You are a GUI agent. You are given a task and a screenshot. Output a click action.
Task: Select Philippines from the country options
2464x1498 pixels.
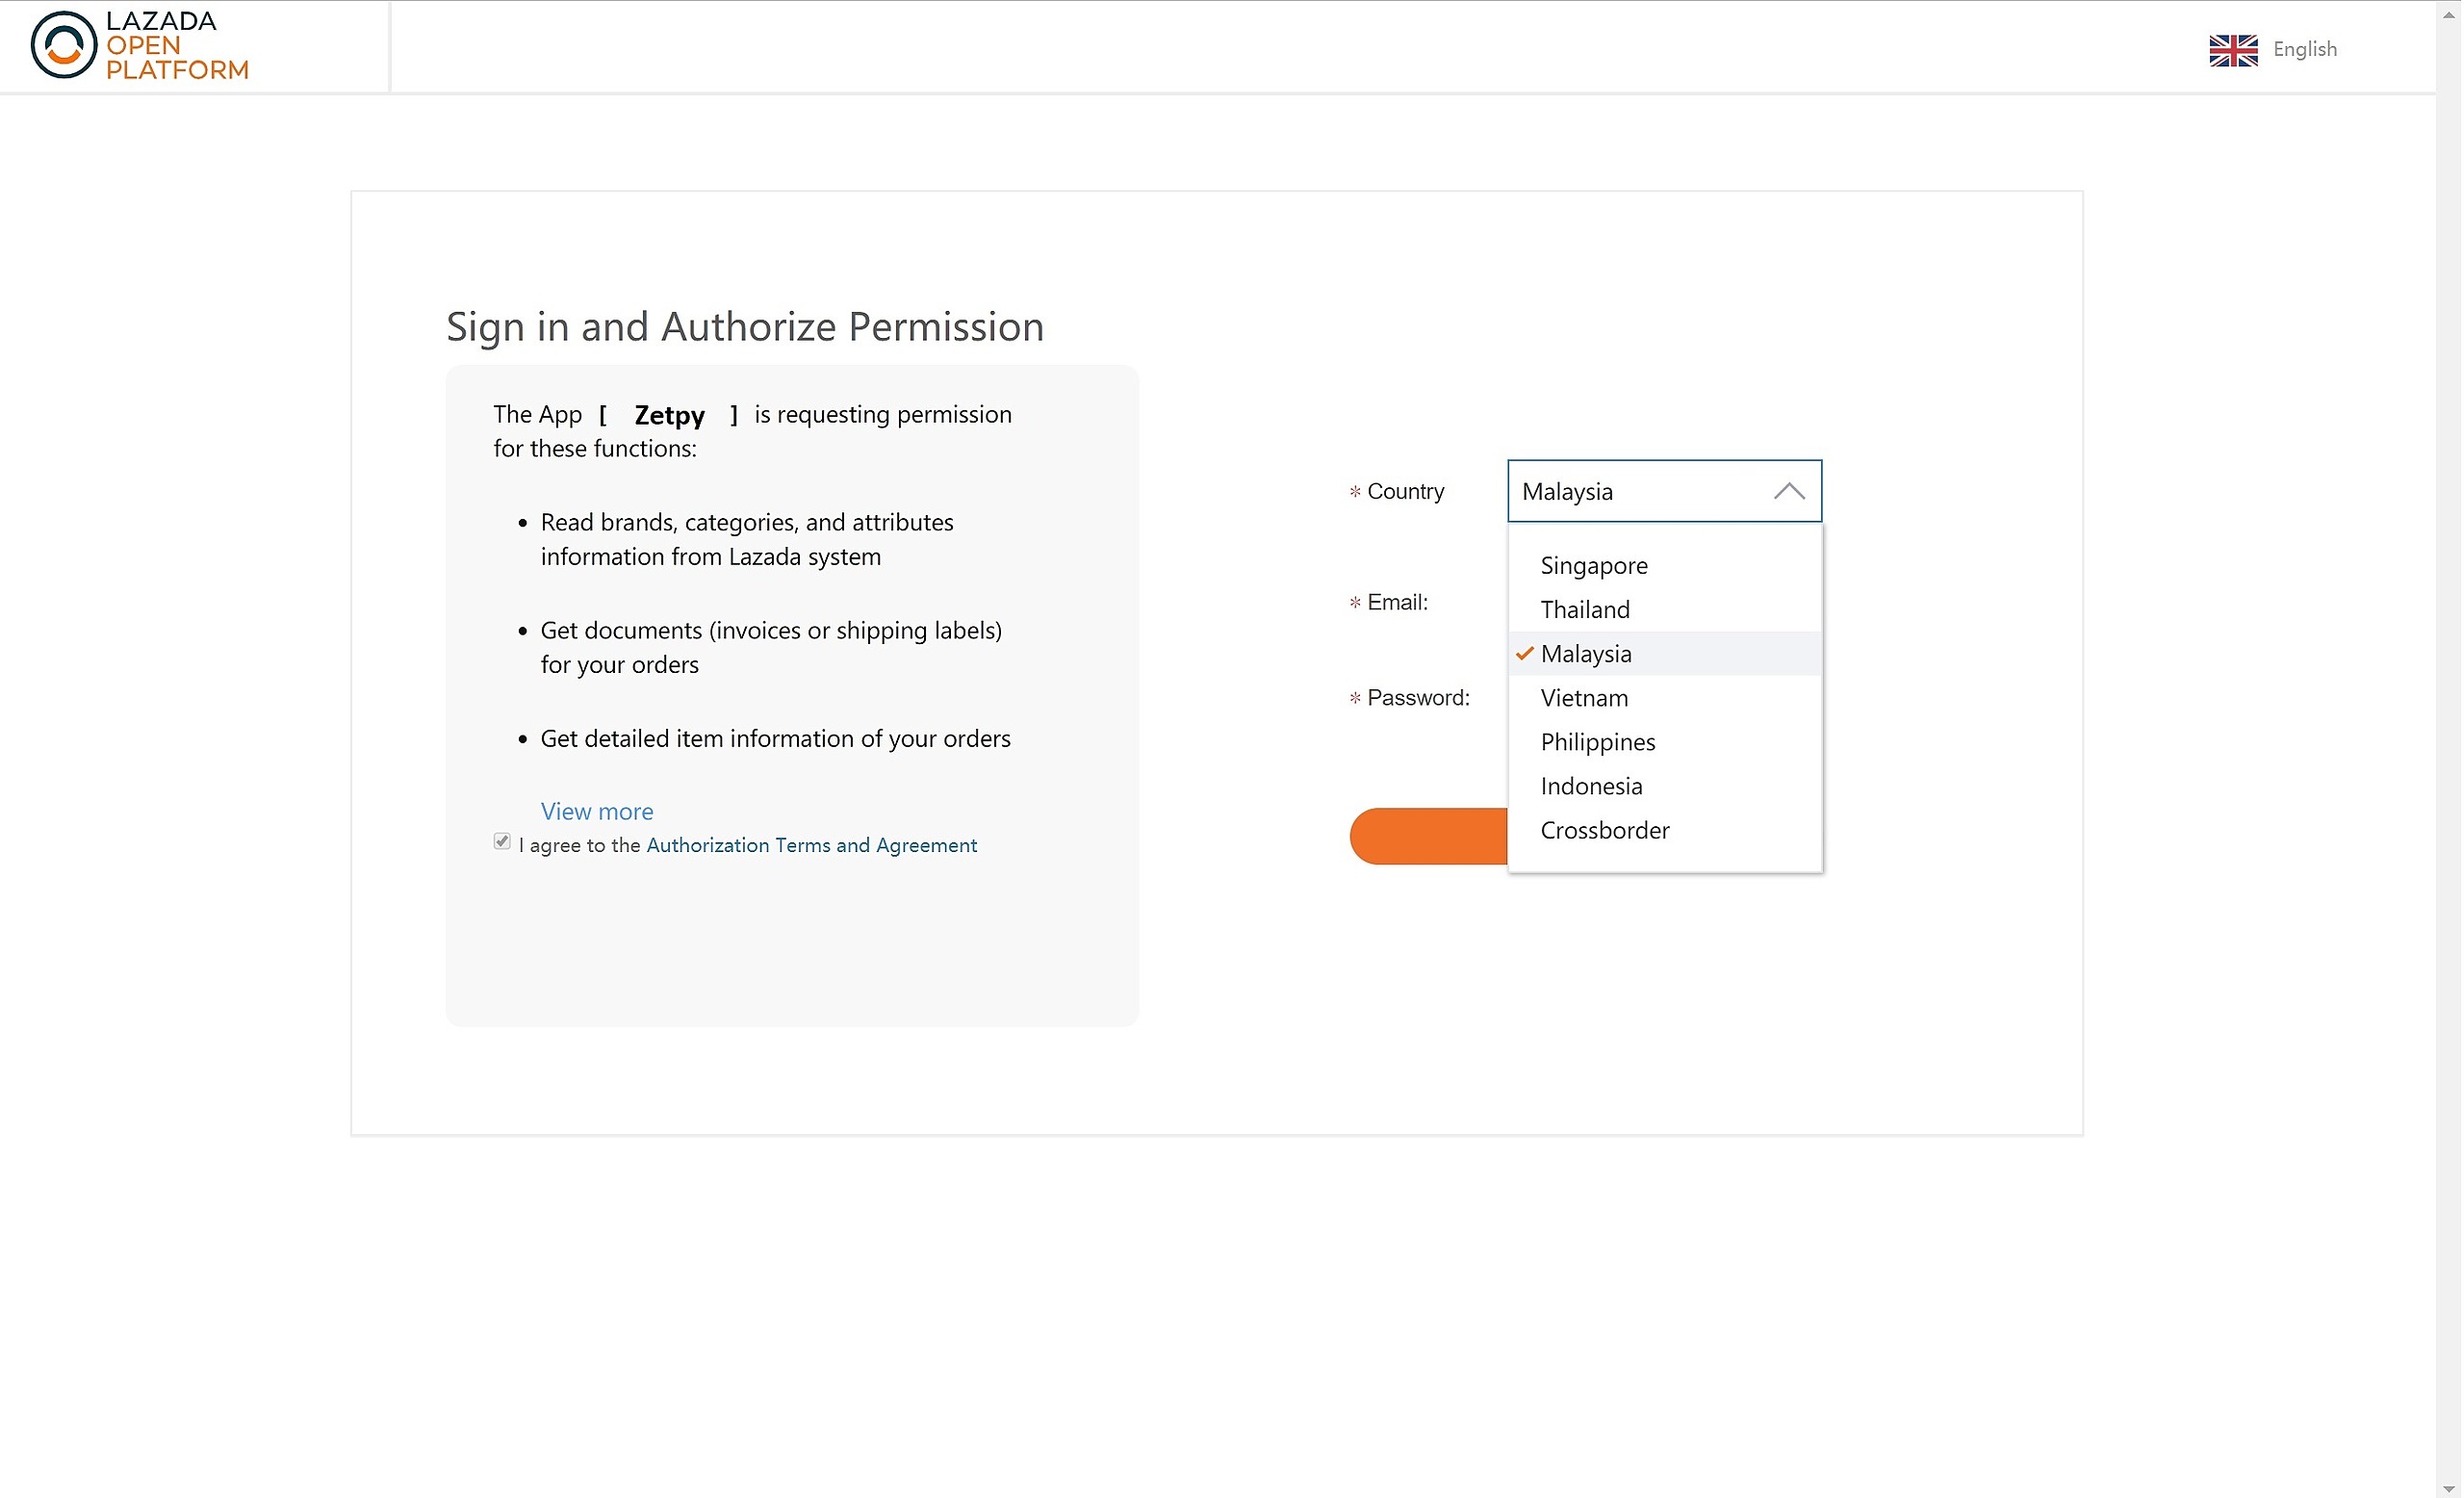click(1598, 742)
